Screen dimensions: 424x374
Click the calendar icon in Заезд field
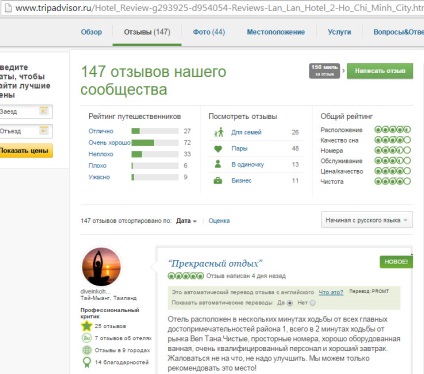tap(44, 111)
